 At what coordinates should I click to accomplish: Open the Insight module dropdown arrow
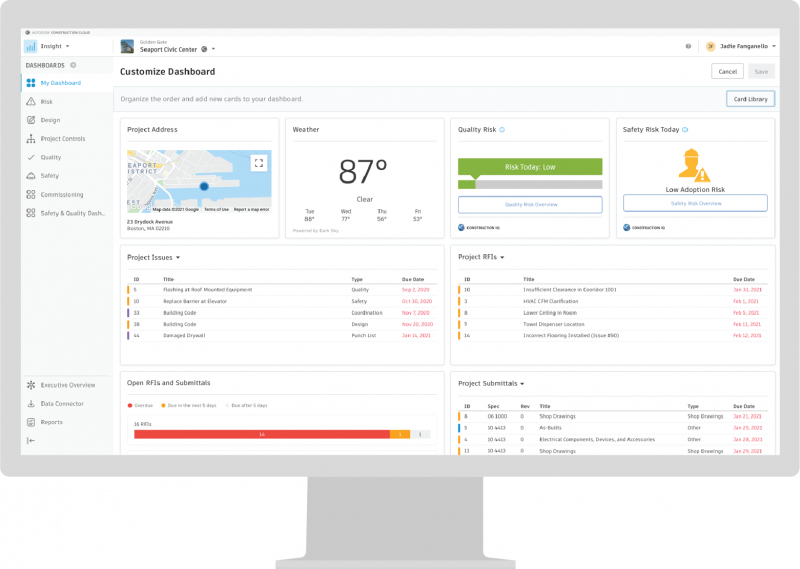(67, 46)
